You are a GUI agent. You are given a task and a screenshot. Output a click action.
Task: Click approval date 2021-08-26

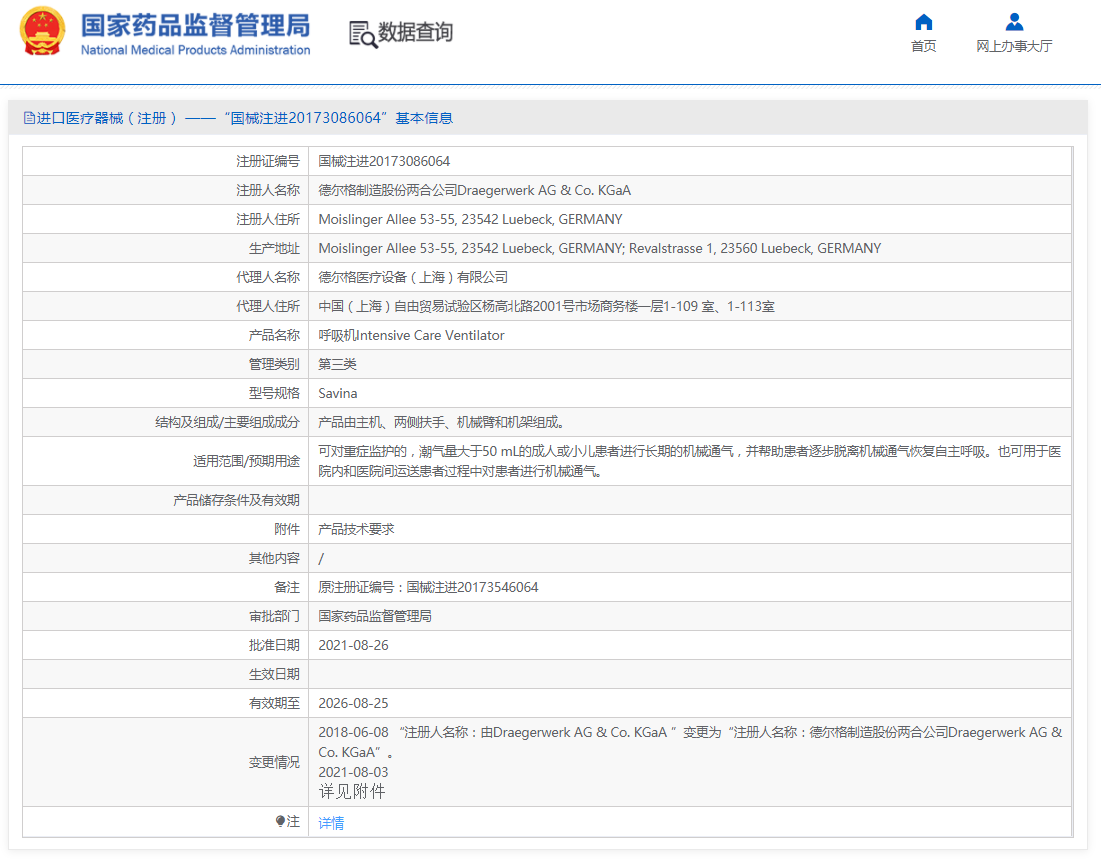coord(353,645)
